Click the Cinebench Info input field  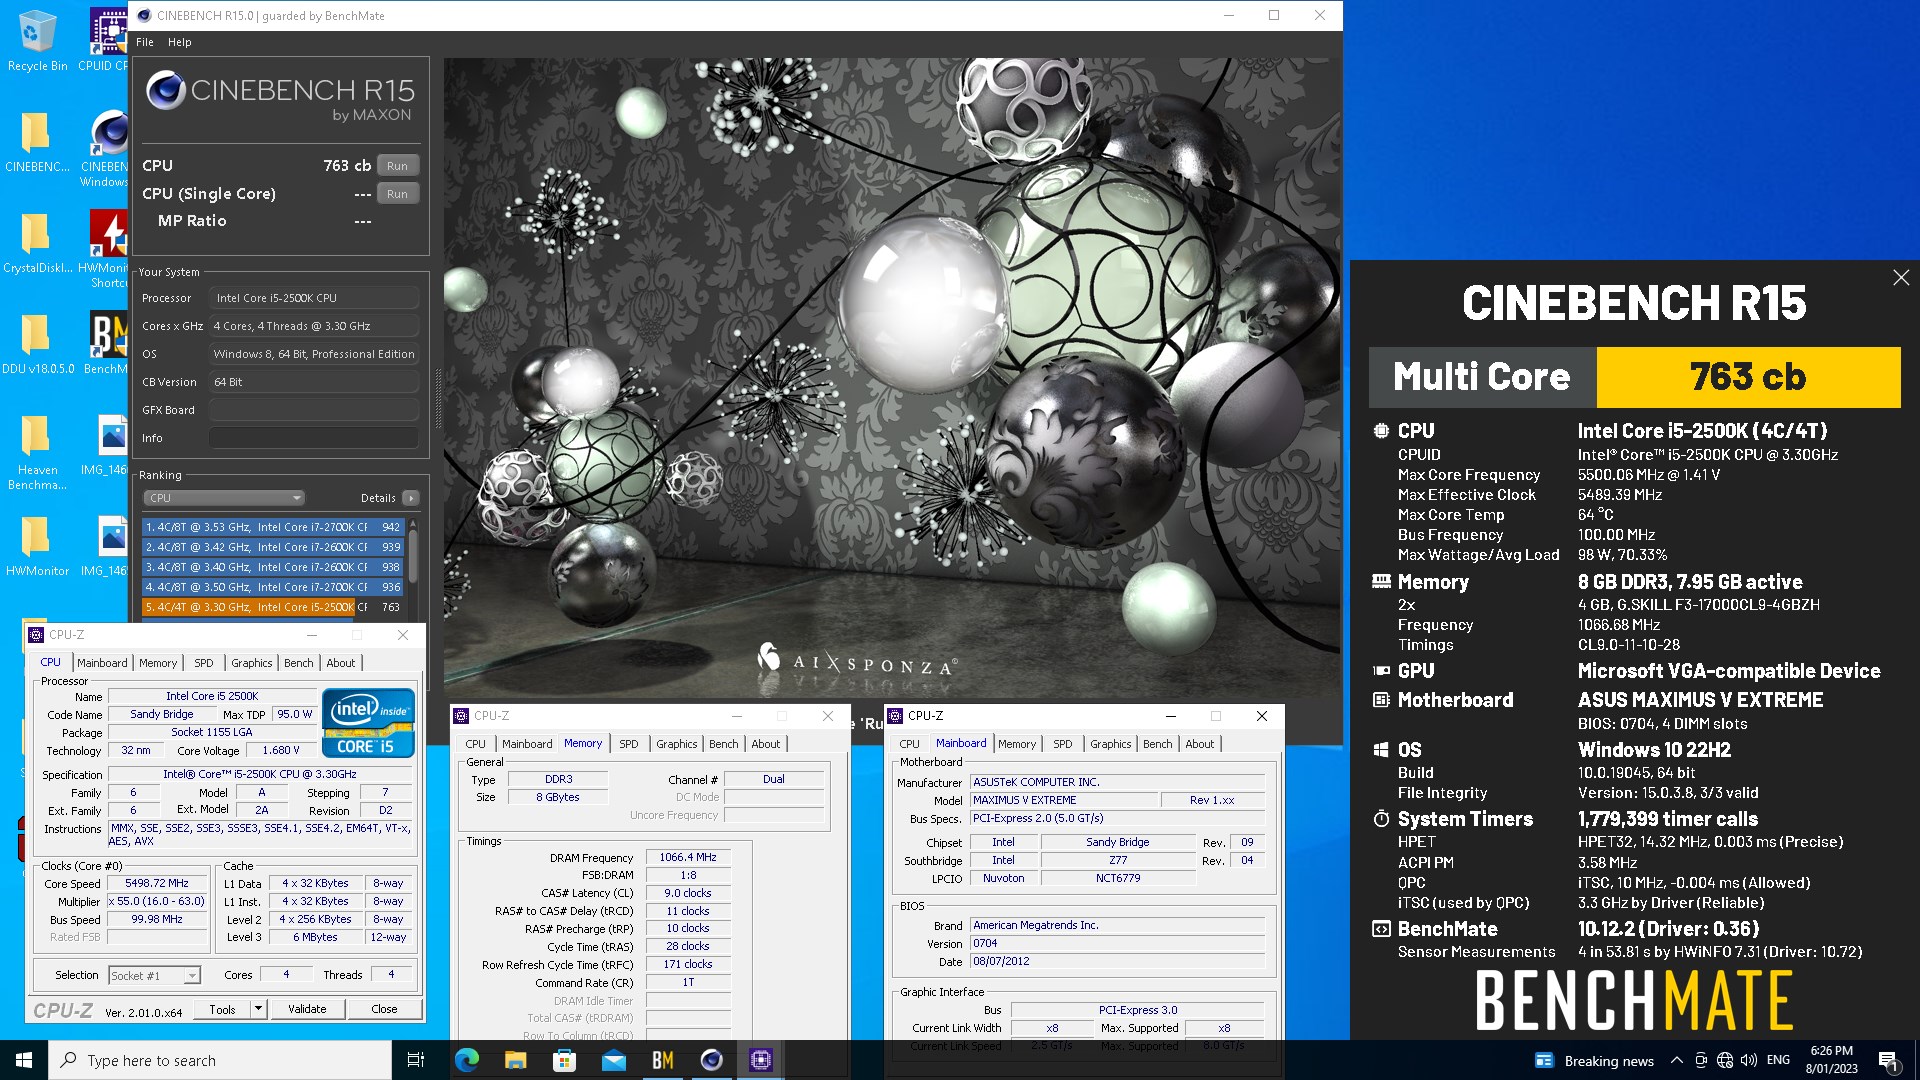pyautogui.click(x=314, y=438)
